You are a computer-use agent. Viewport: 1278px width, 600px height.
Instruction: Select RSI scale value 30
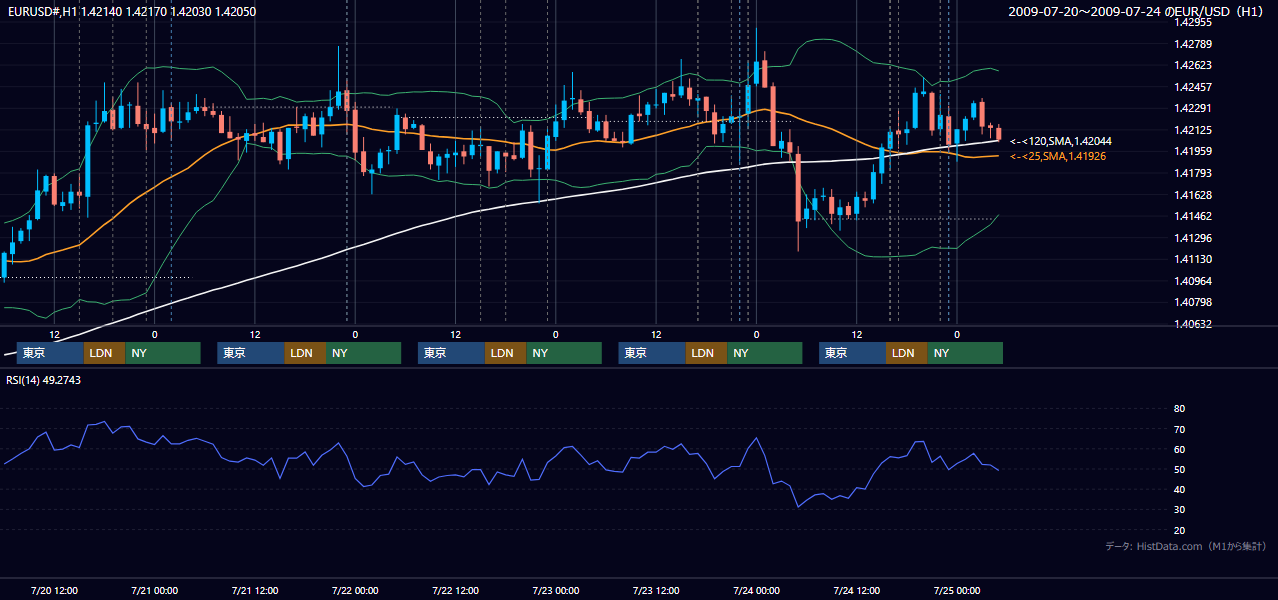pos(1179,510)
